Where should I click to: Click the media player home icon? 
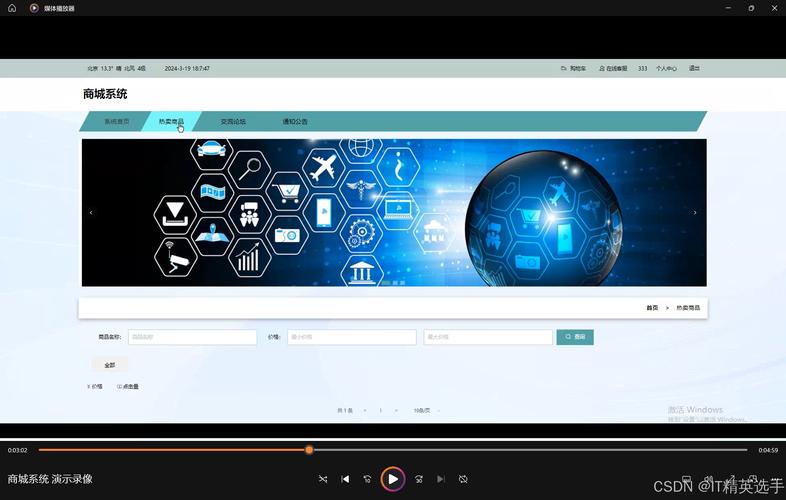click(x=12, y=8)
